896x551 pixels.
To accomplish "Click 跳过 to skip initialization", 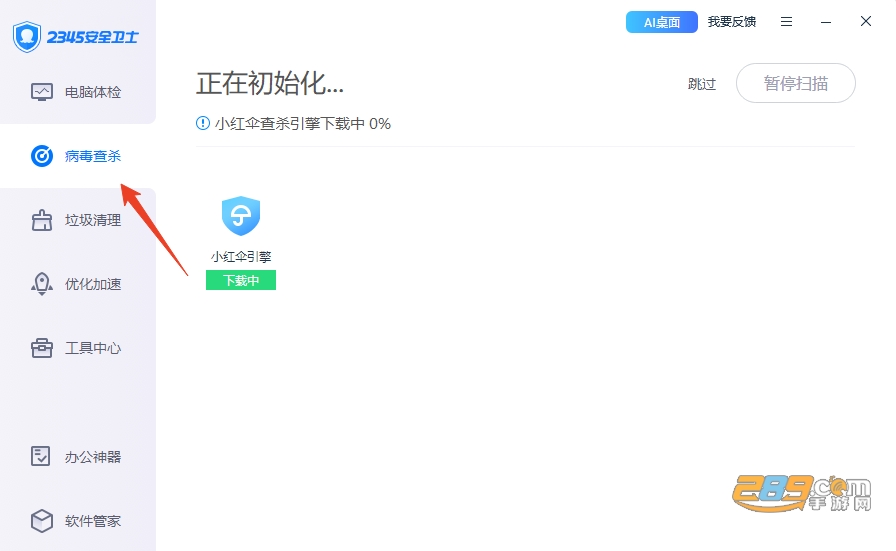I will [x=702, y=84].
